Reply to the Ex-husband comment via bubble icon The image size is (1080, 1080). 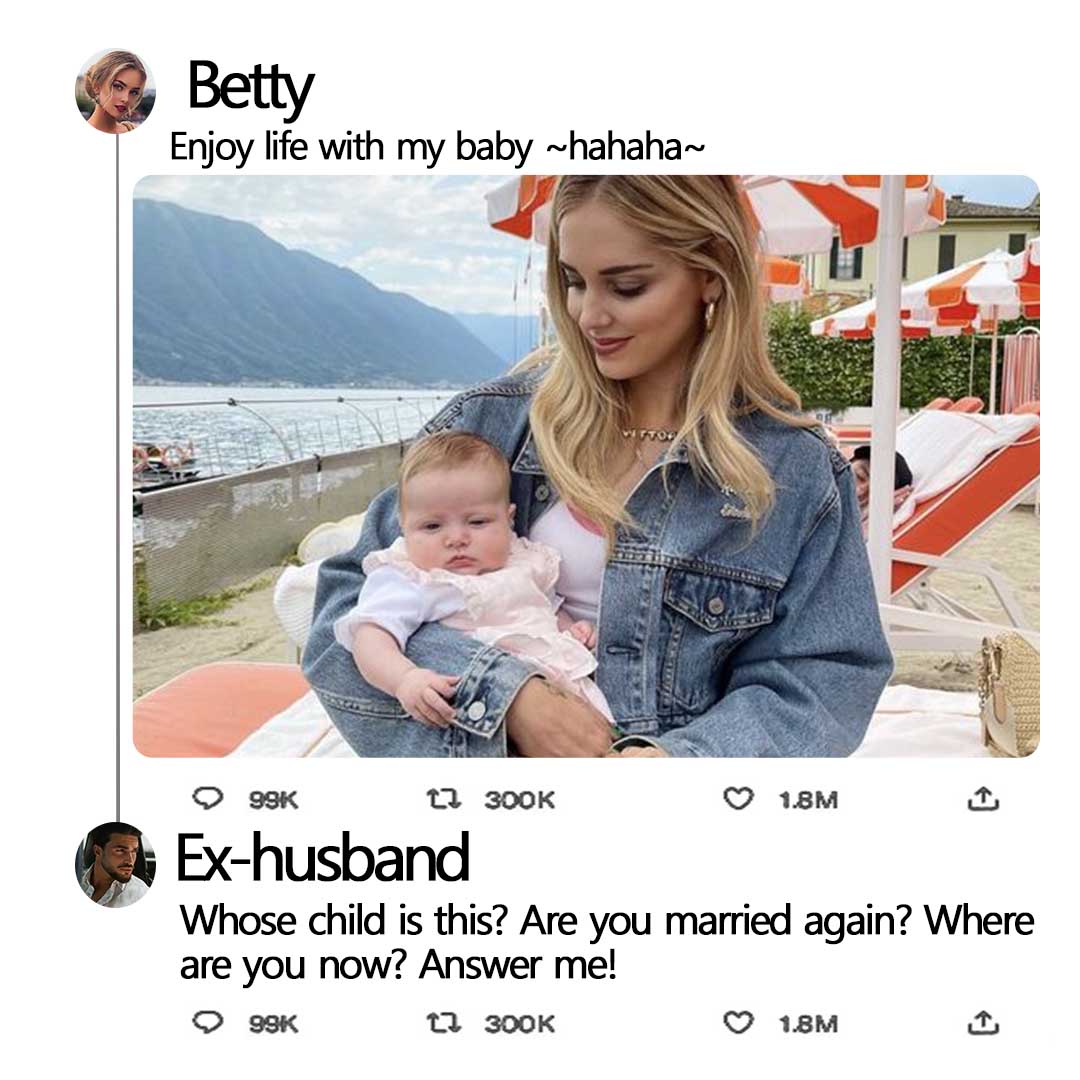coord(207,1022)
